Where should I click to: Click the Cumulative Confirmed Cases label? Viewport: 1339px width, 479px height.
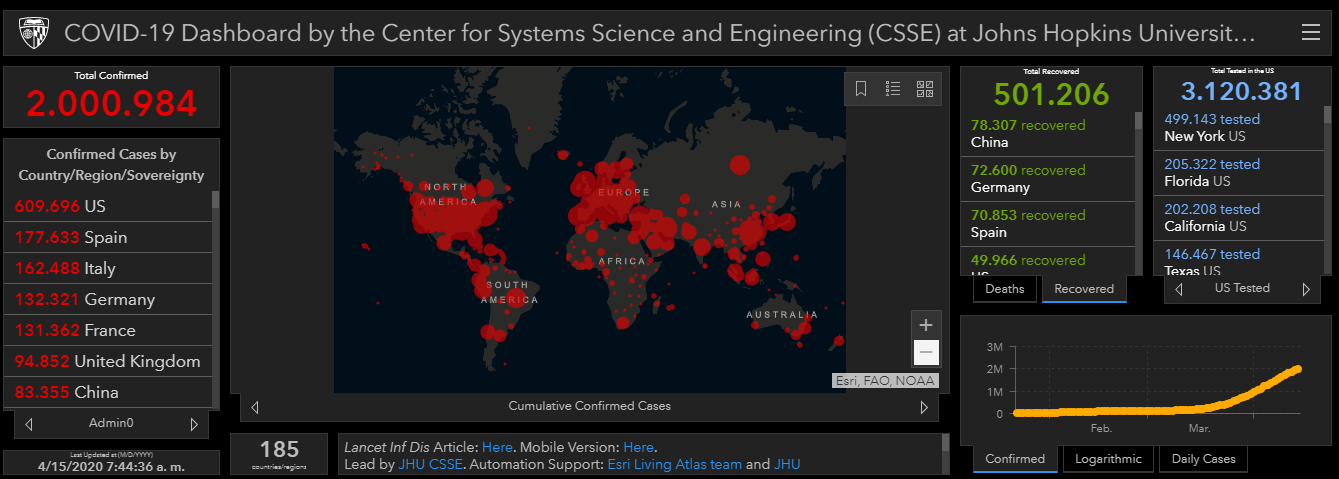590,406
